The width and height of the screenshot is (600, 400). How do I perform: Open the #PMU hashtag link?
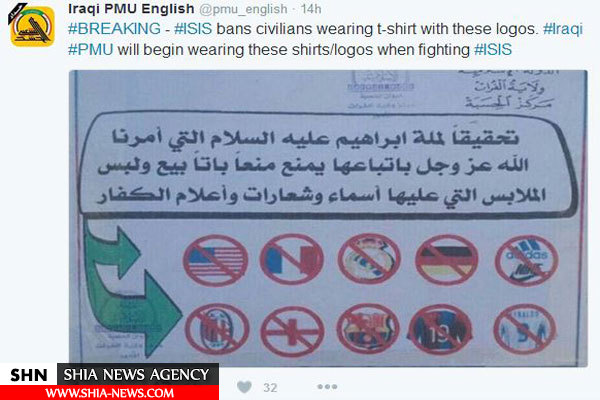point(91,50)
